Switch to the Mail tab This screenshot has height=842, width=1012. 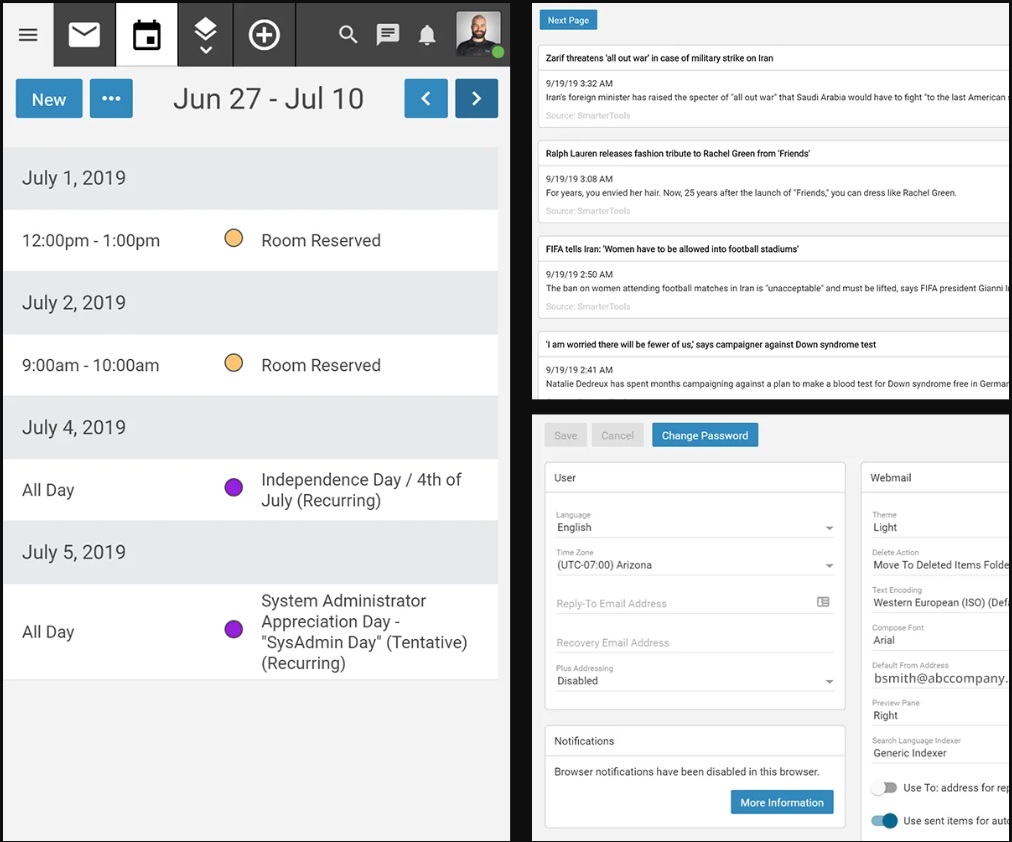click(x=84, y=34)
